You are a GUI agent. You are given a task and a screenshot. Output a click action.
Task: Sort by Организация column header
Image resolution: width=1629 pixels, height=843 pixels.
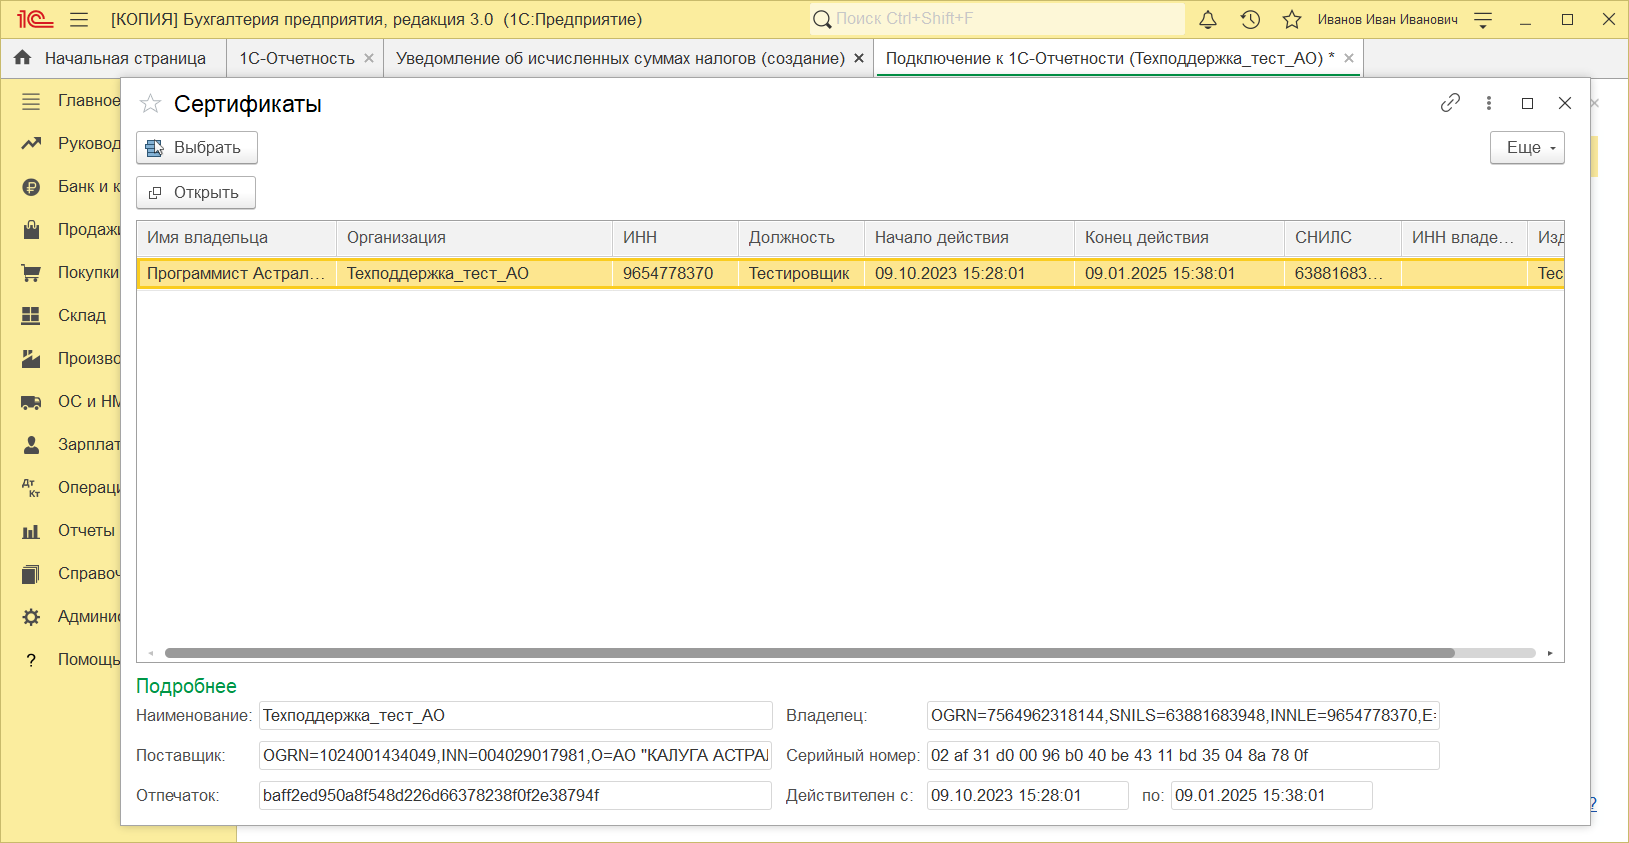[474, 238]
